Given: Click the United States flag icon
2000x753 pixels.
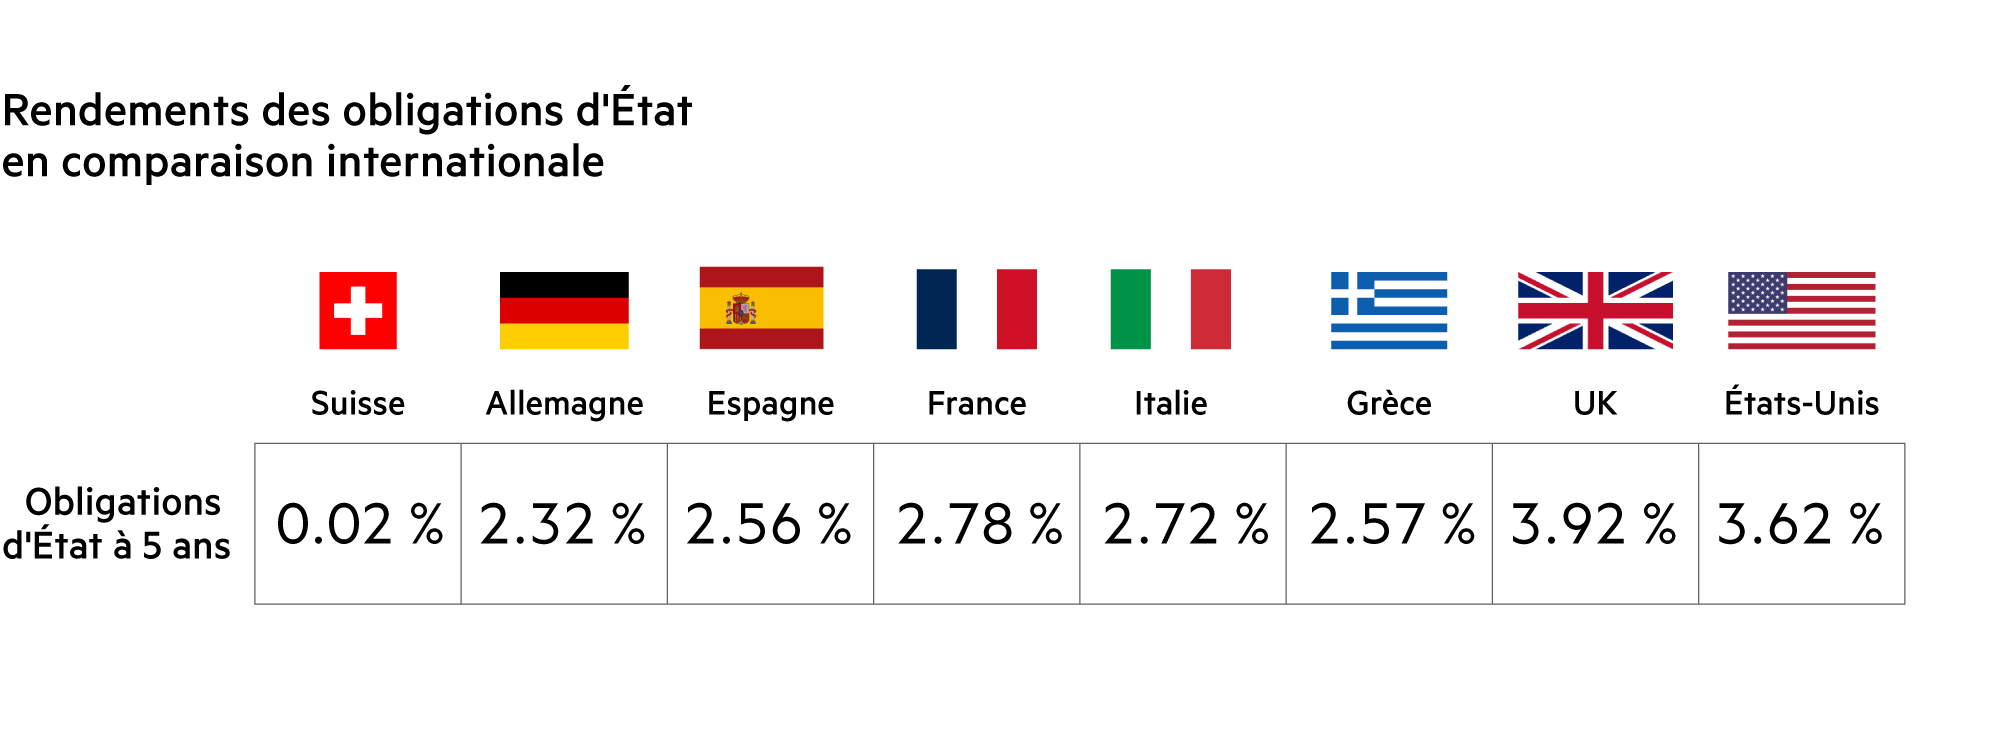Looking at the screenshot, I should click(1801, 310).
